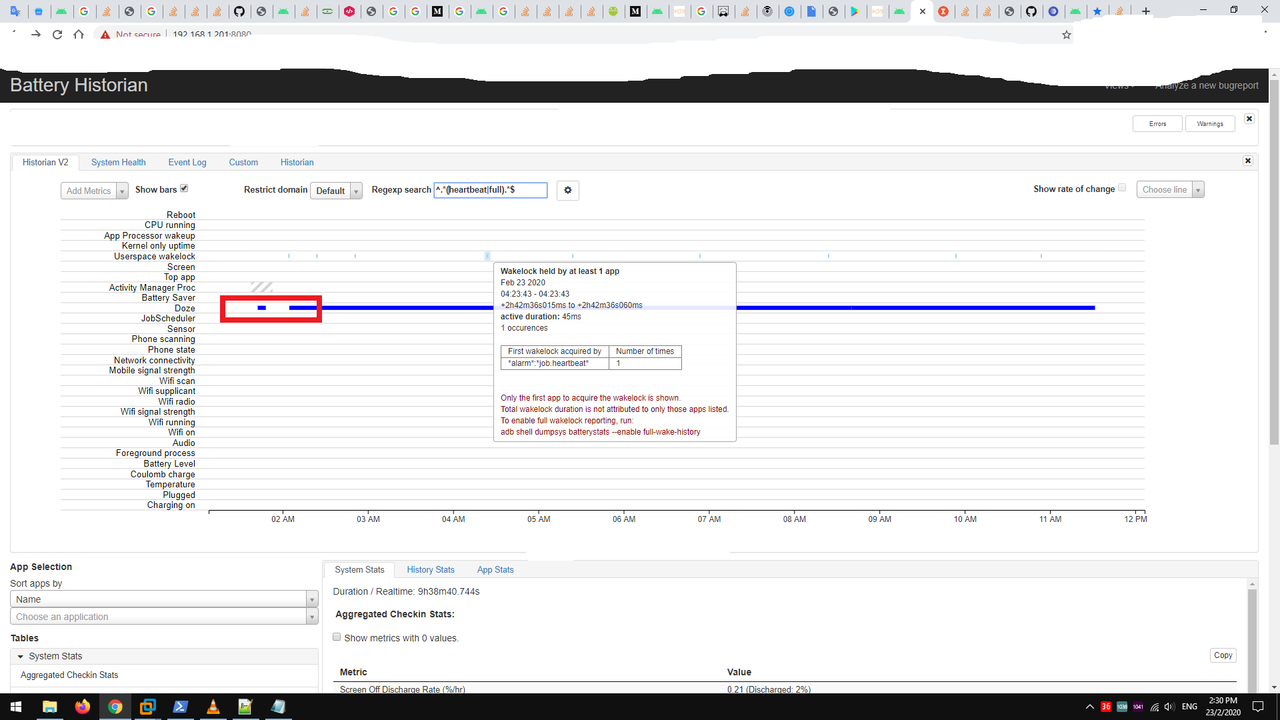
Task: Click the Userspace wakelock metric label
Action: (x=154, y=257)
